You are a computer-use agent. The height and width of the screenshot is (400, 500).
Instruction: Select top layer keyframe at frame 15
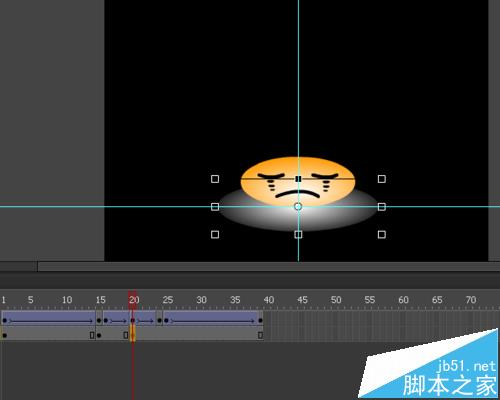click(x=99, y=320)
